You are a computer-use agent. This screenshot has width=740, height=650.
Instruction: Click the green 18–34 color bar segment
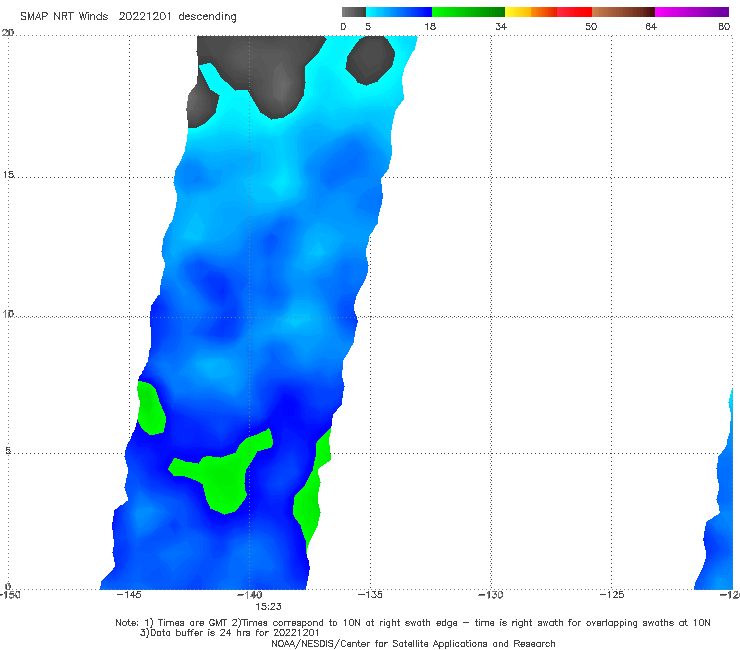point(468,12)
